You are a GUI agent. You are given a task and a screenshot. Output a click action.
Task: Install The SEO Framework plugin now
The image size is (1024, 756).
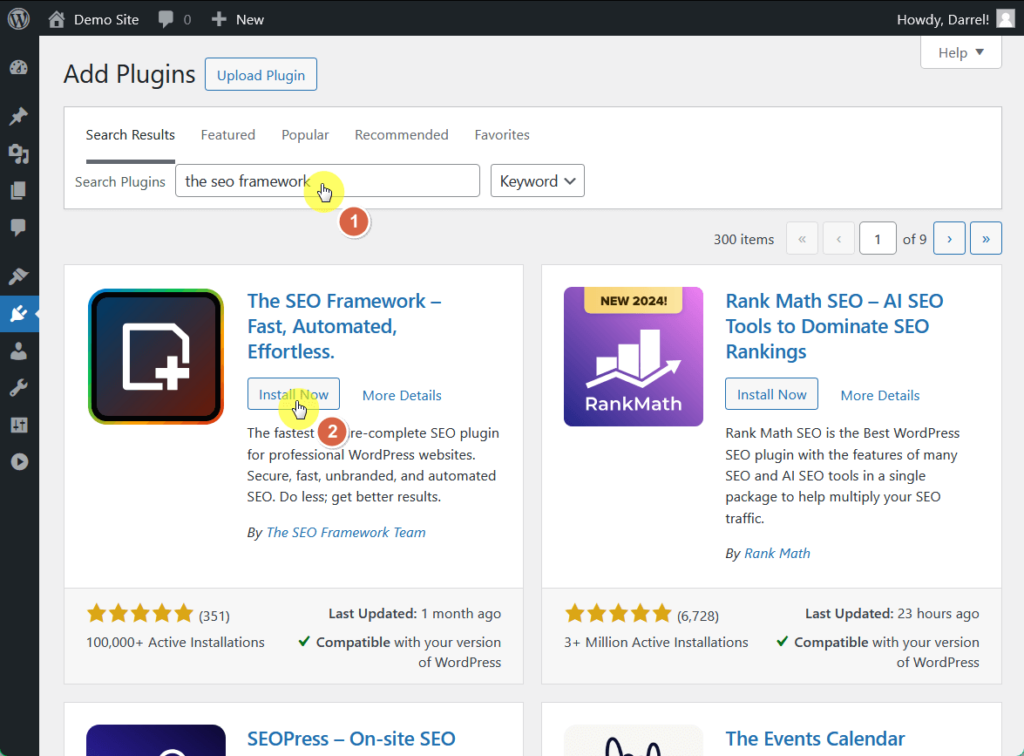pos(293,394)
